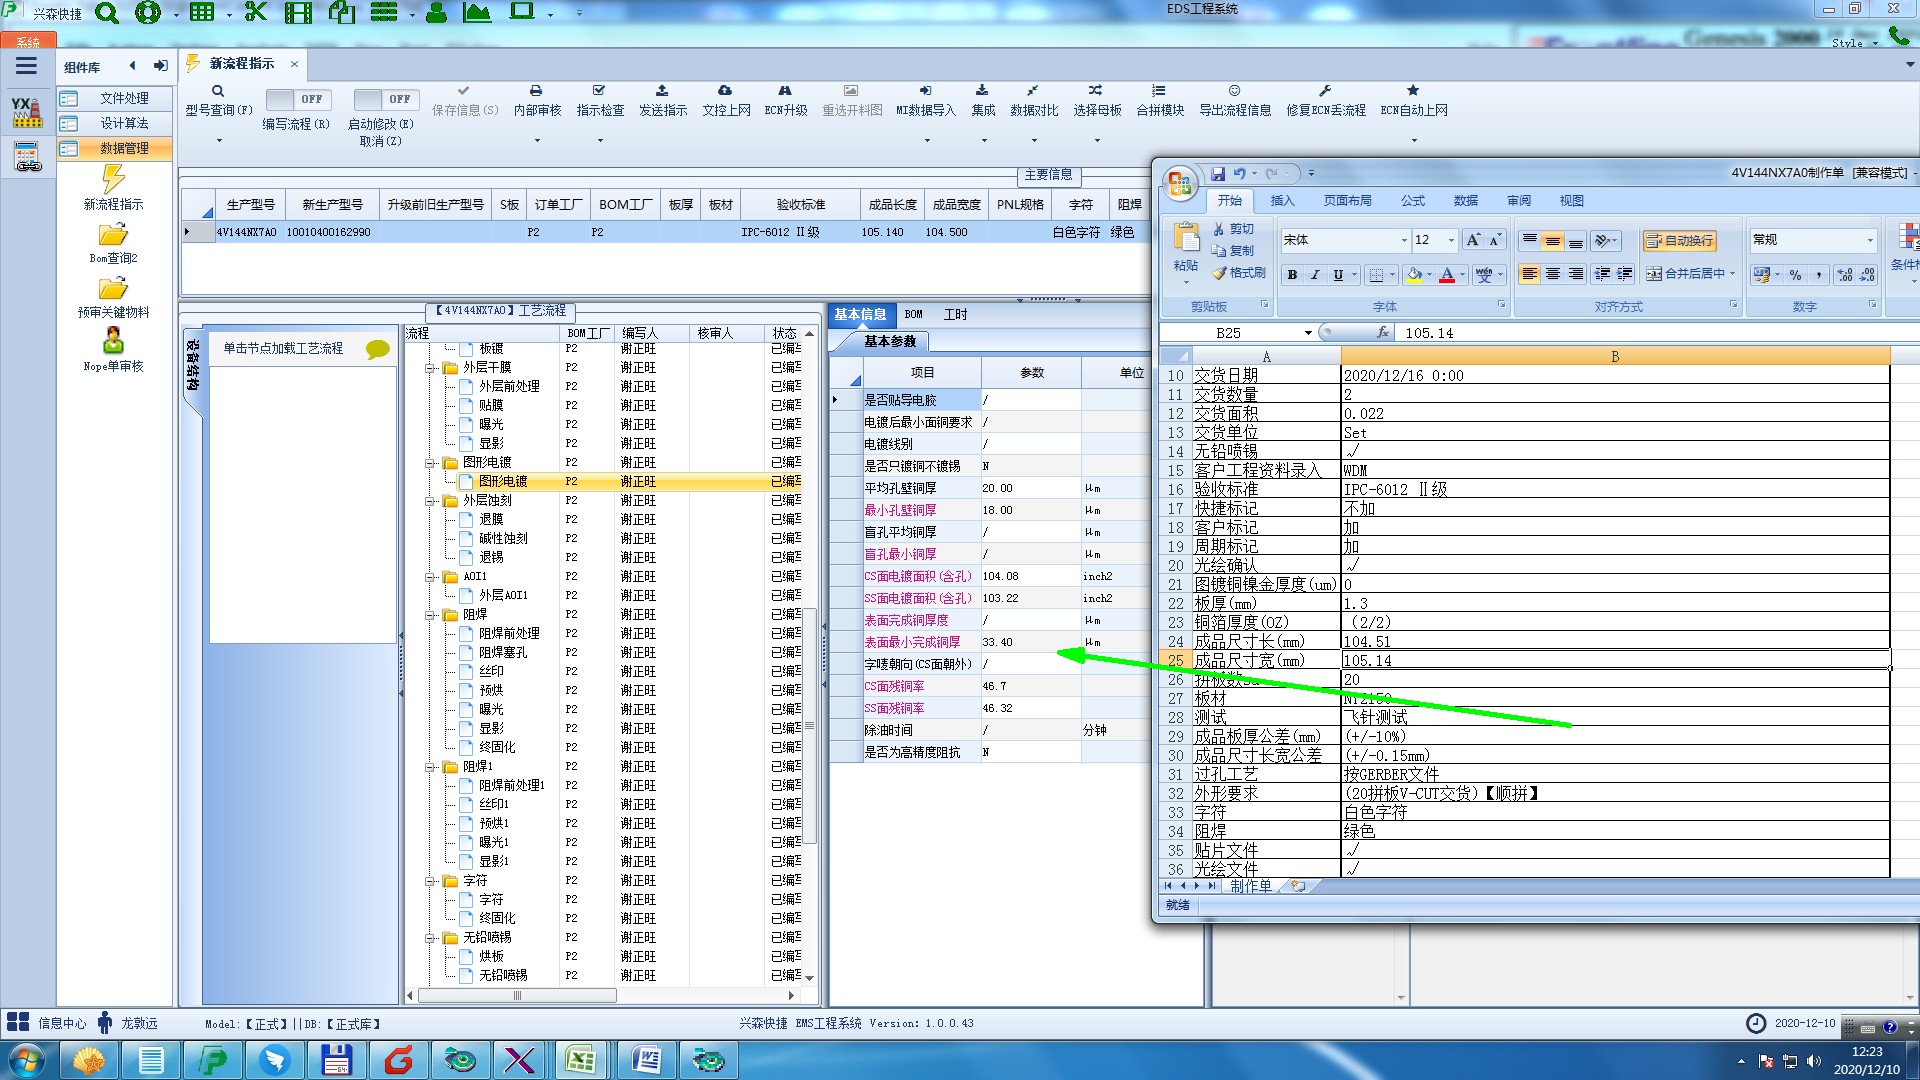Switch to Excel 插入 ribbon tab
The width and height of the screenshot is (1920, 1080).
pos(1281,201)
